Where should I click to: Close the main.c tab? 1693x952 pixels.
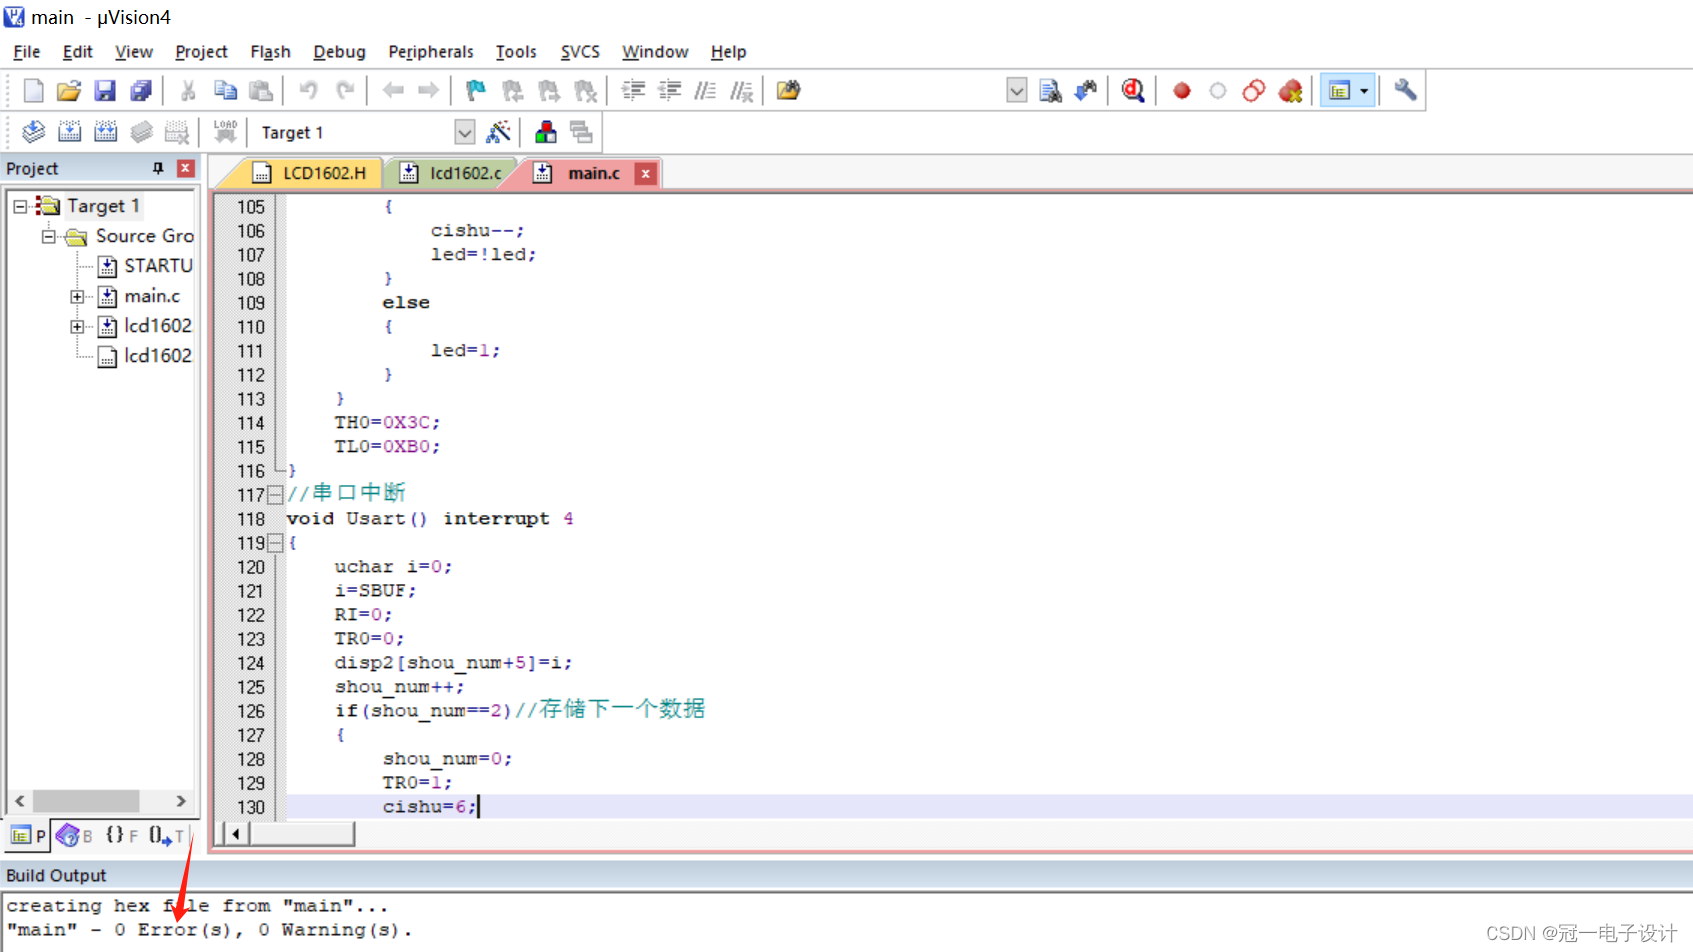646,174
